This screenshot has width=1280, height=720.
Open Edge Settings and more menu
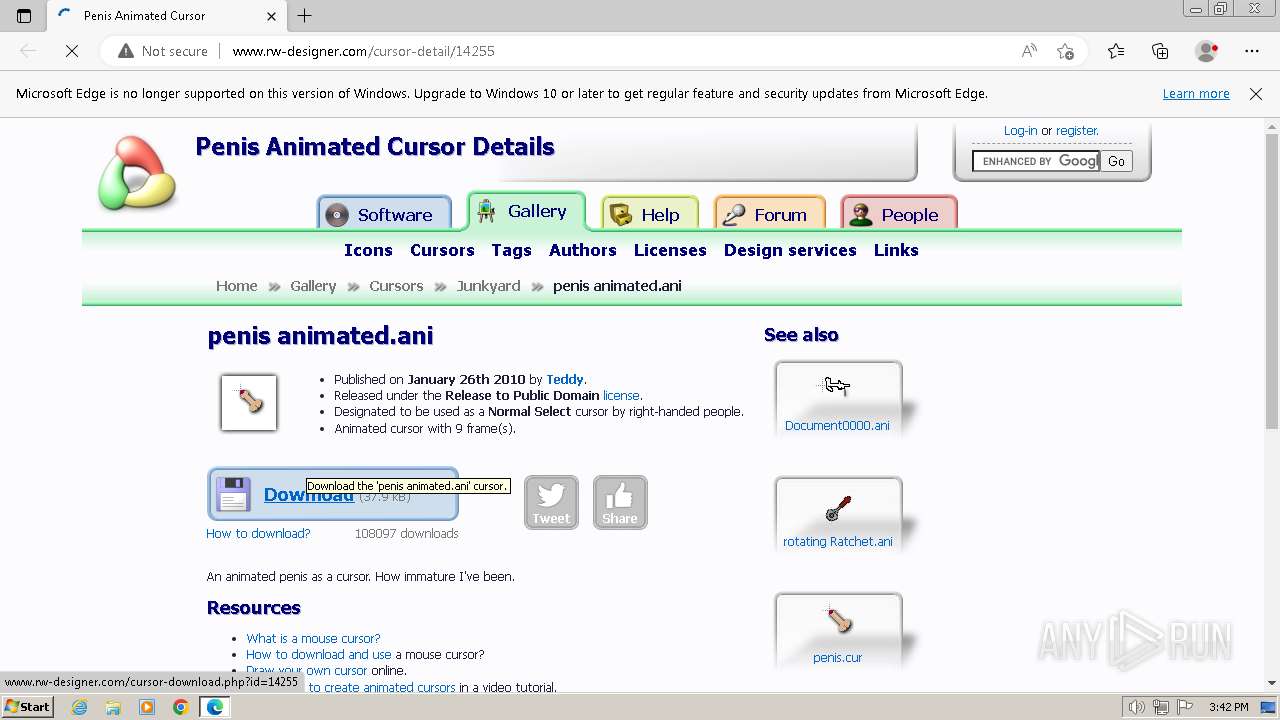click(1252, 51)
